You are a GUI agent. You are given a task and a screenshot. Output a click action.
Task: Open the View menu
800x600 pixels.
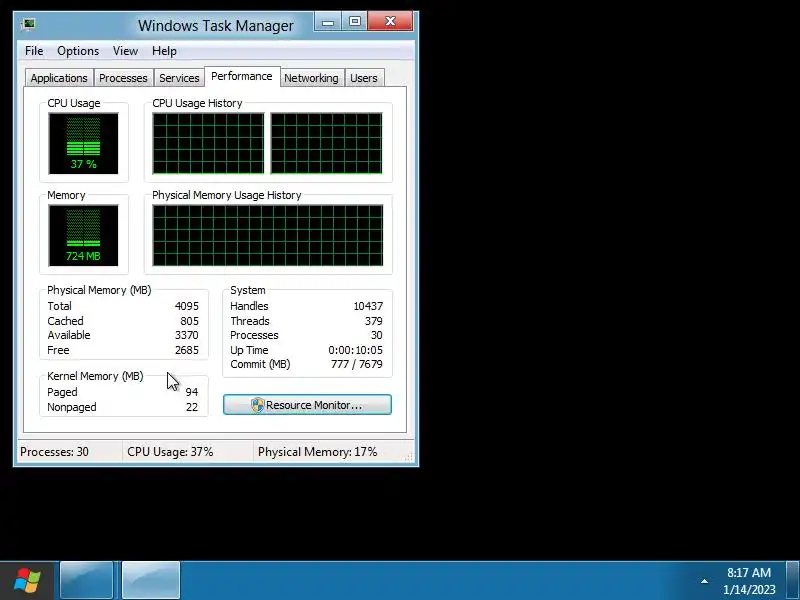(x=126, y=51)
